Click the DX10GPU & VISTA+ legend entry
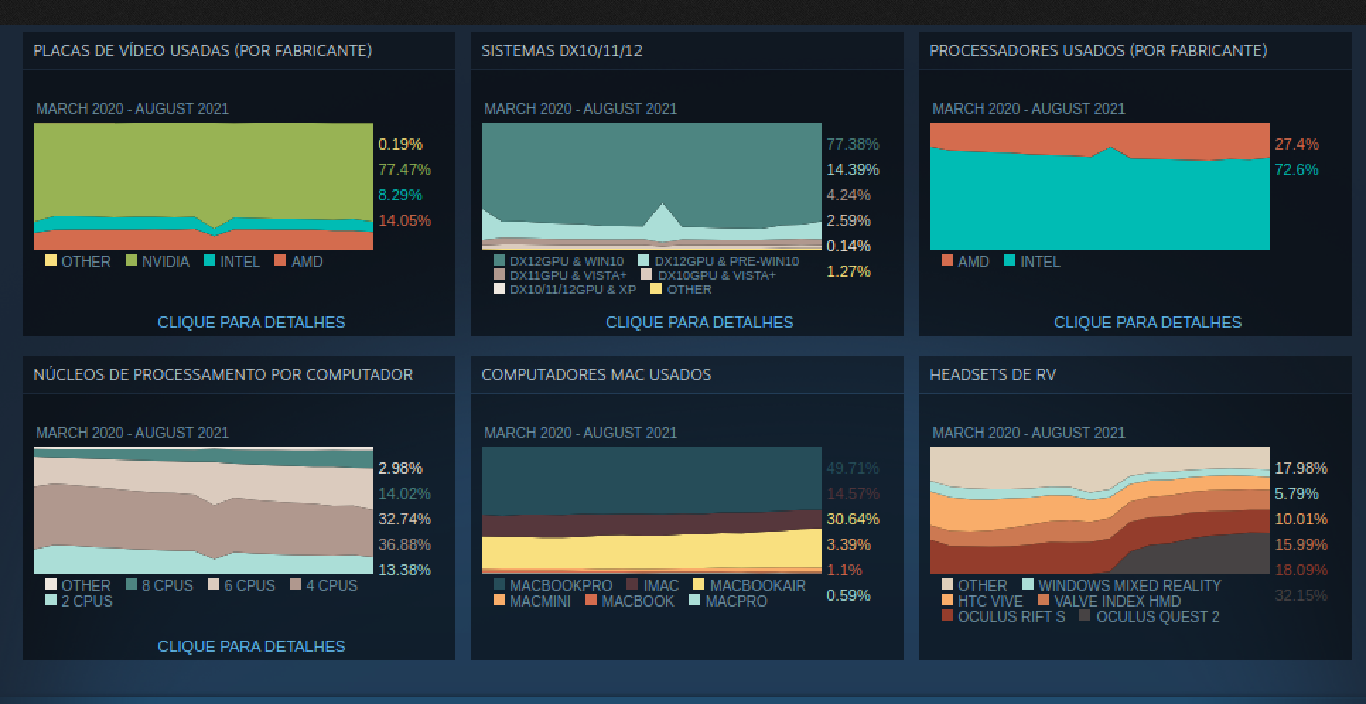 coord(708,275)
